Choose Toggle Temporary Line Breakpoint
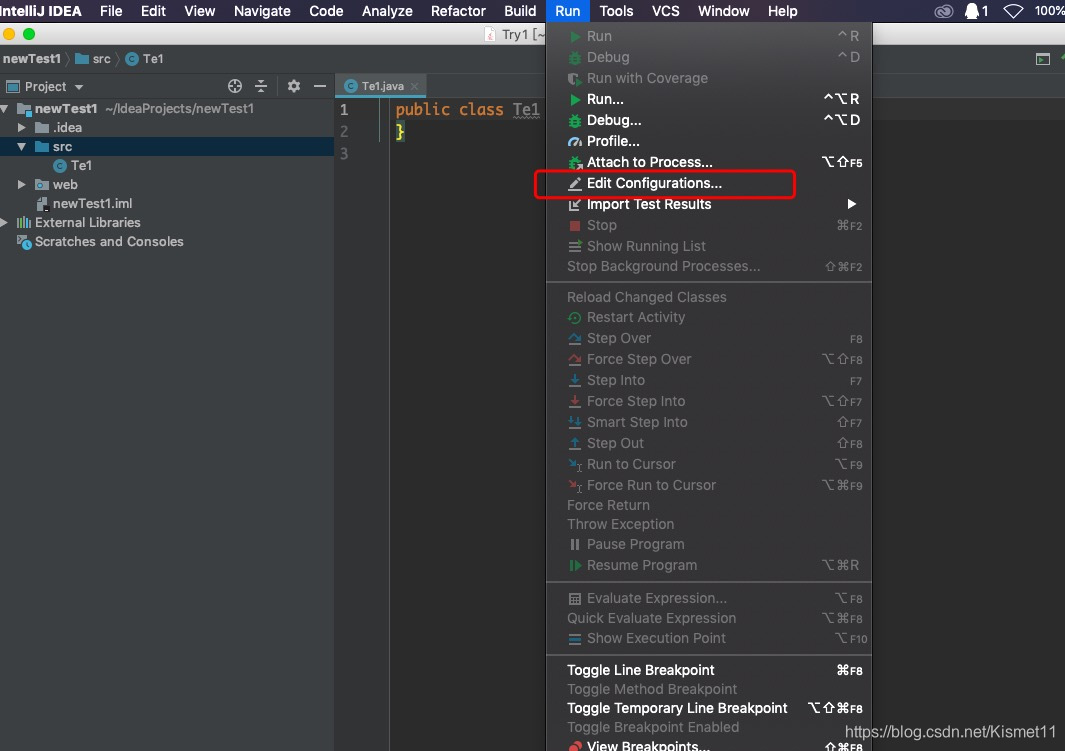This screenshot has width=1065, height=751. pyautogui.click(x=708, y=708)
